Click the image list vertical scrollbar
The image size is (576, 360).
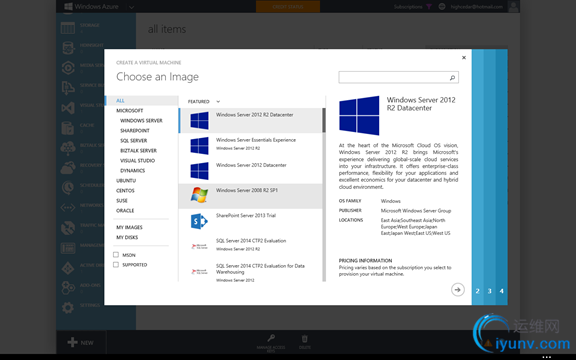click(324, 195)
